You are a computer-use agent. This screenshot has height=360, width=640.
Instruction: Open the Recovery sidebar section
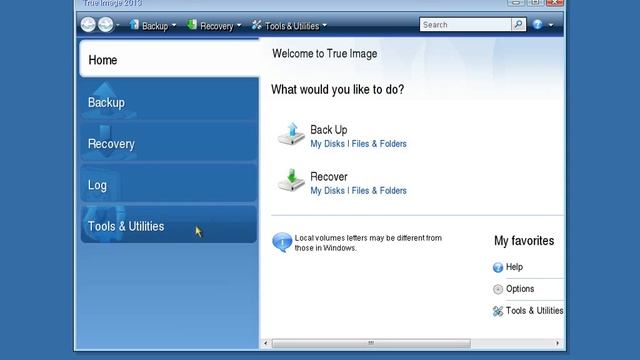(x=169, y=143)
